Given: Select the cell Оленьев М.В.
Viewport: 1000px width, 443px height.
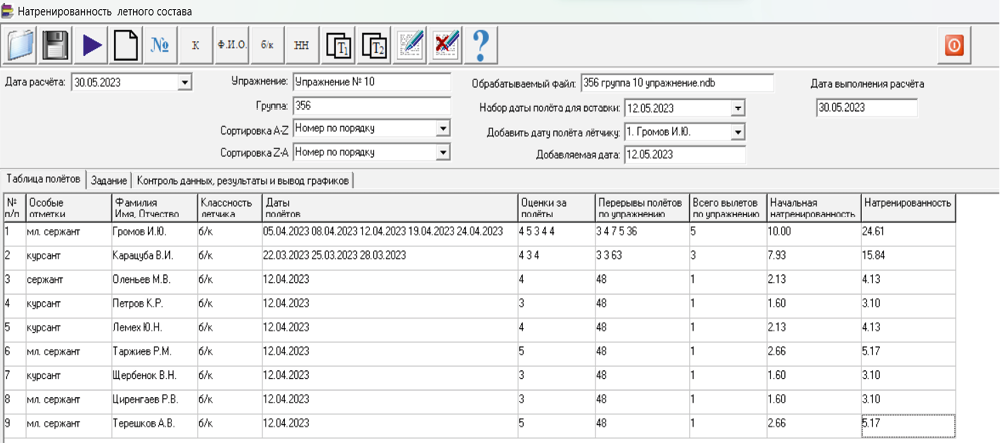Looking at the screenshot, I should coord(152,281).
